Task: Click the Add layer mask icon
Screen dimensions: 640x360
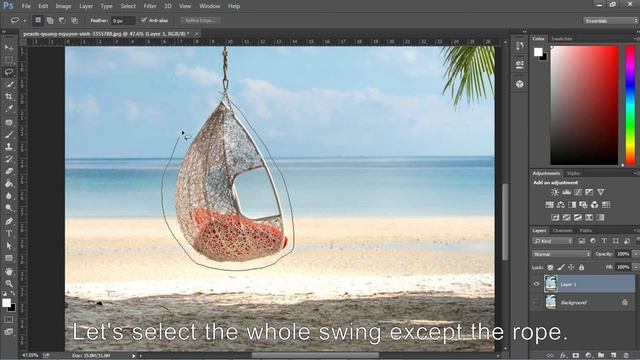Action: (x=576, y=356)
